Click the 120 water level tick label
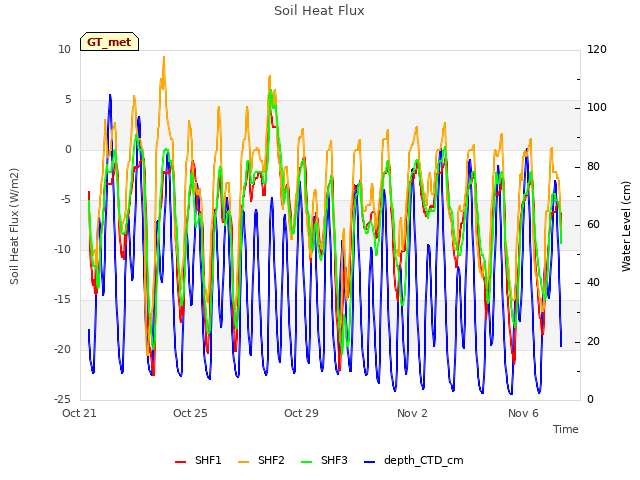640x480 pixels. tap(597, 50)
